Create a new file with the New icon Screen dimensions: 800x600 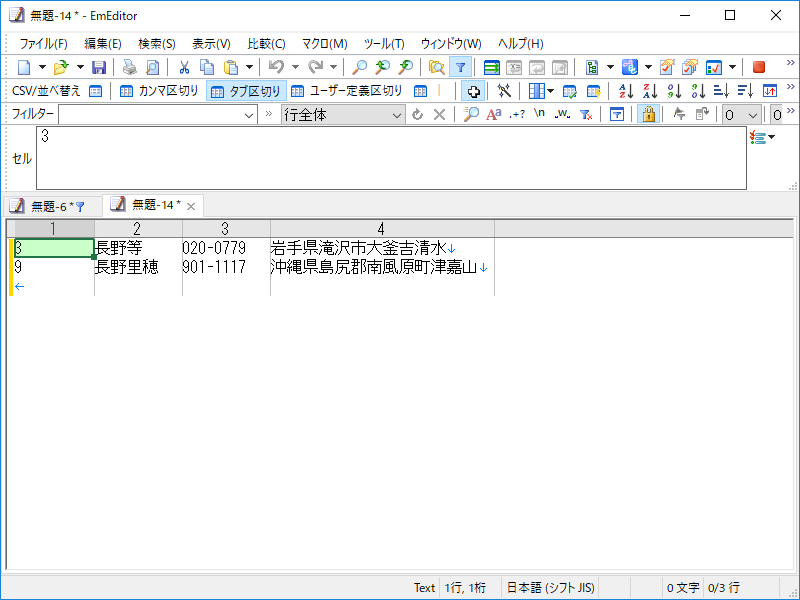(24, 67)
